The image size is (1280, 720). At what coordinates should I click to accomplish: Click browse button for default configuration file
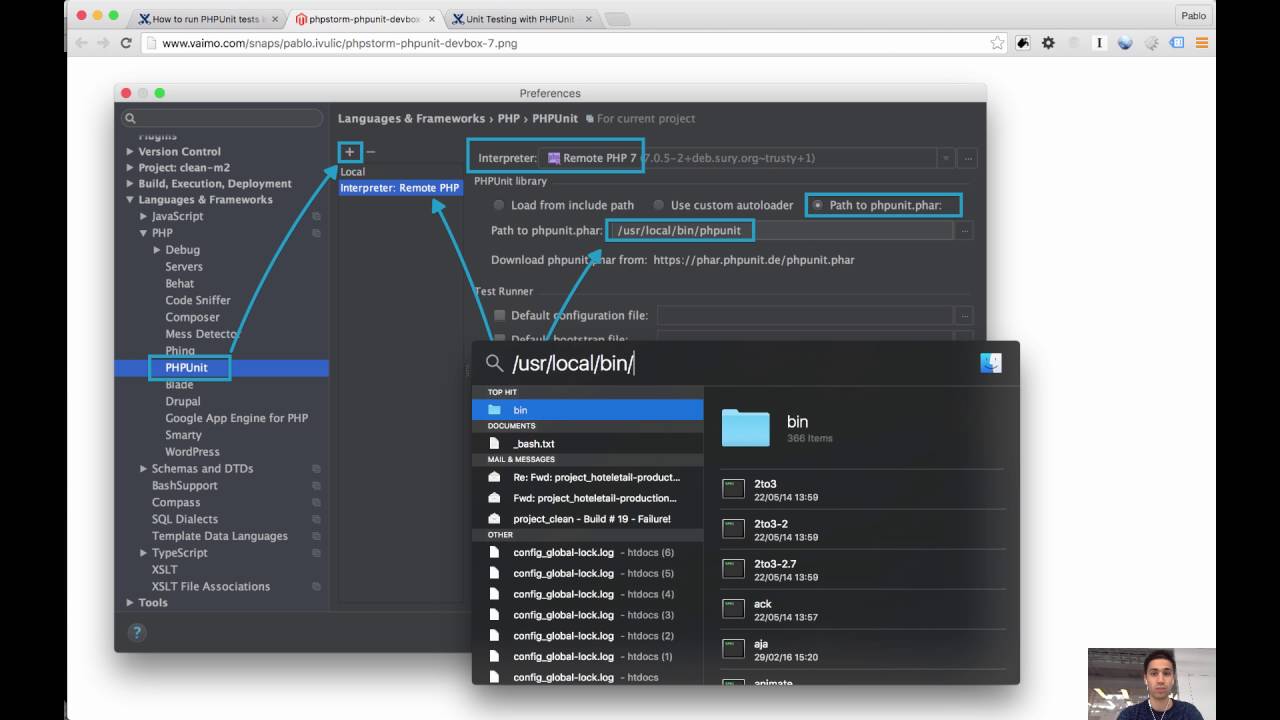(964, 315)
